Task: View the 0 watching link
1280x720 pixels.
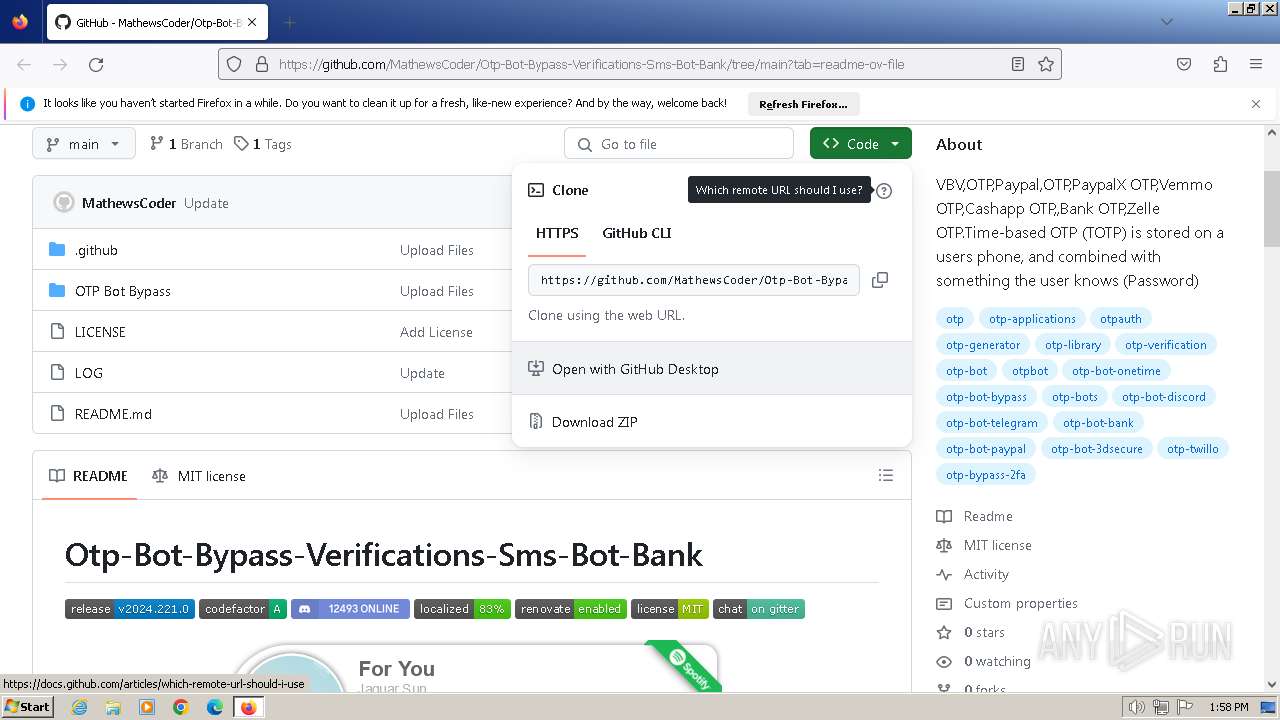Action: 983,661
